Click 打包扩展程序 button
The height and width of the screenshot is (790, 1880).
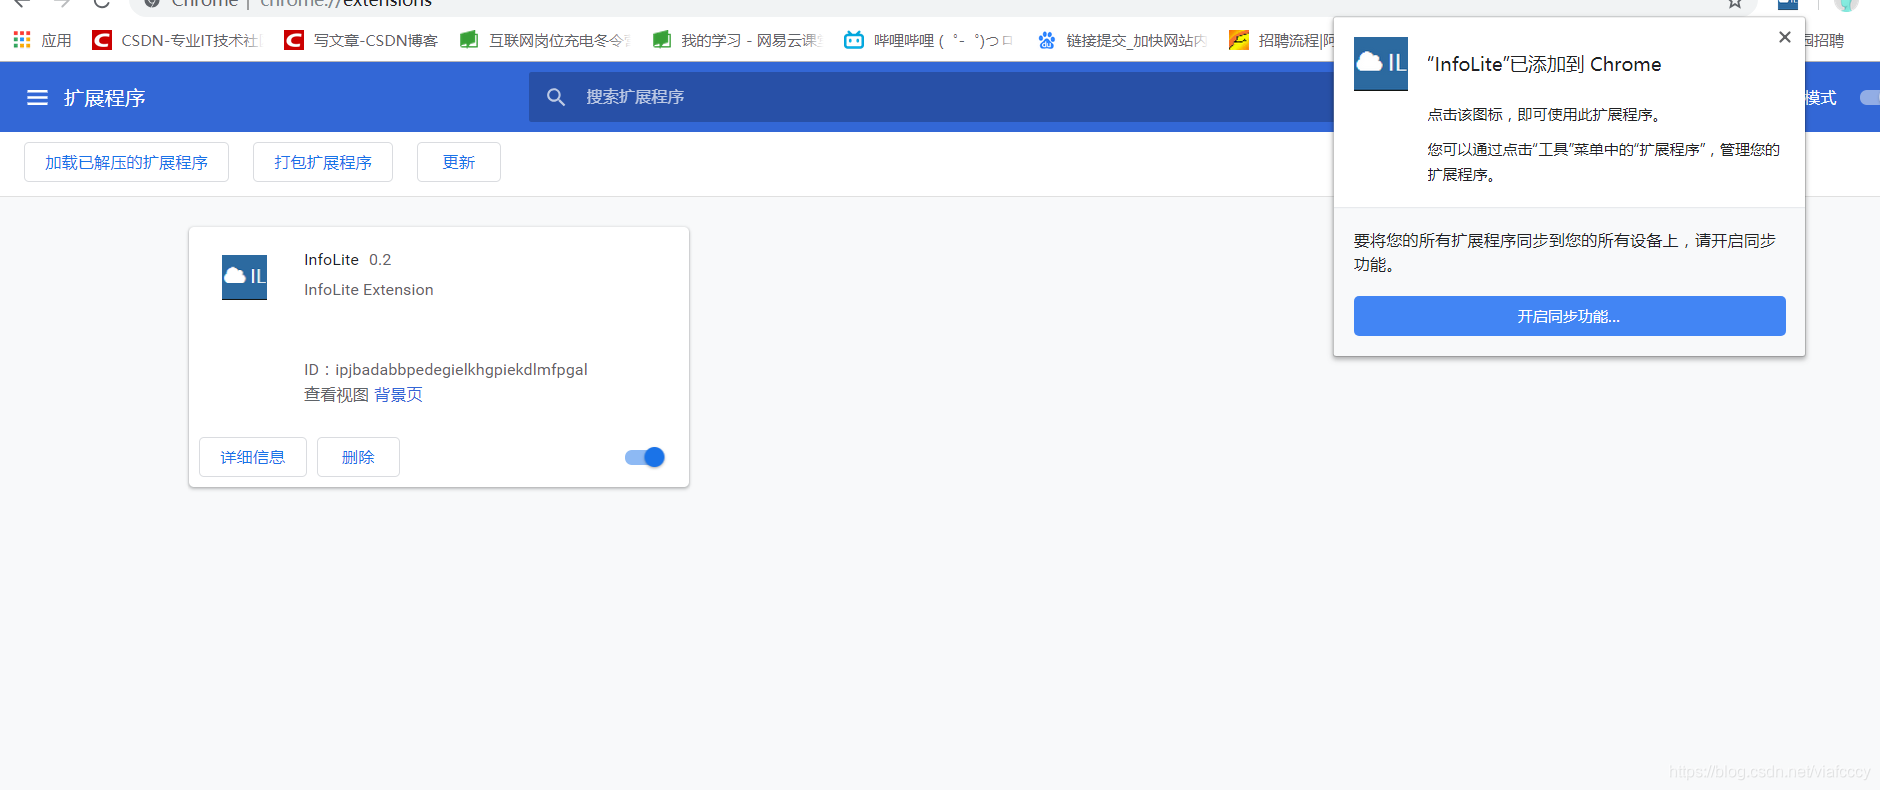point(323,162)
